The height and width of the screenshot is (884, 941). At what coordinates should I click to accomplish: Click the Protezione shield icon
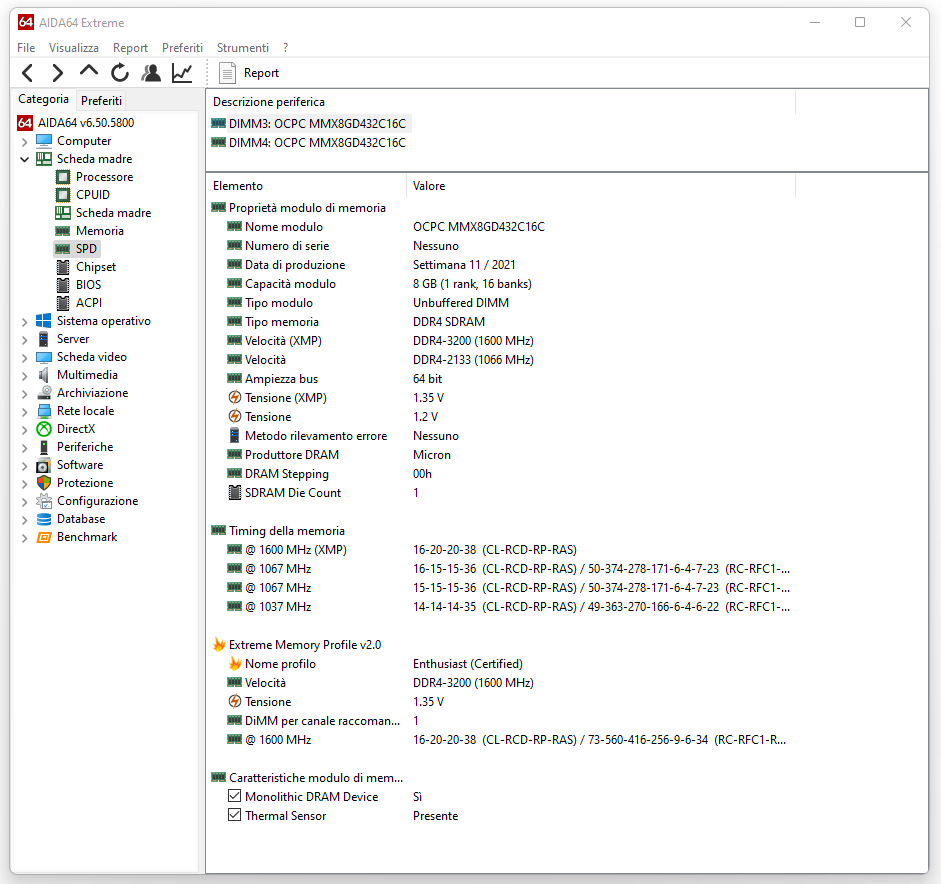pyautogui.click(x=44, y=483)
